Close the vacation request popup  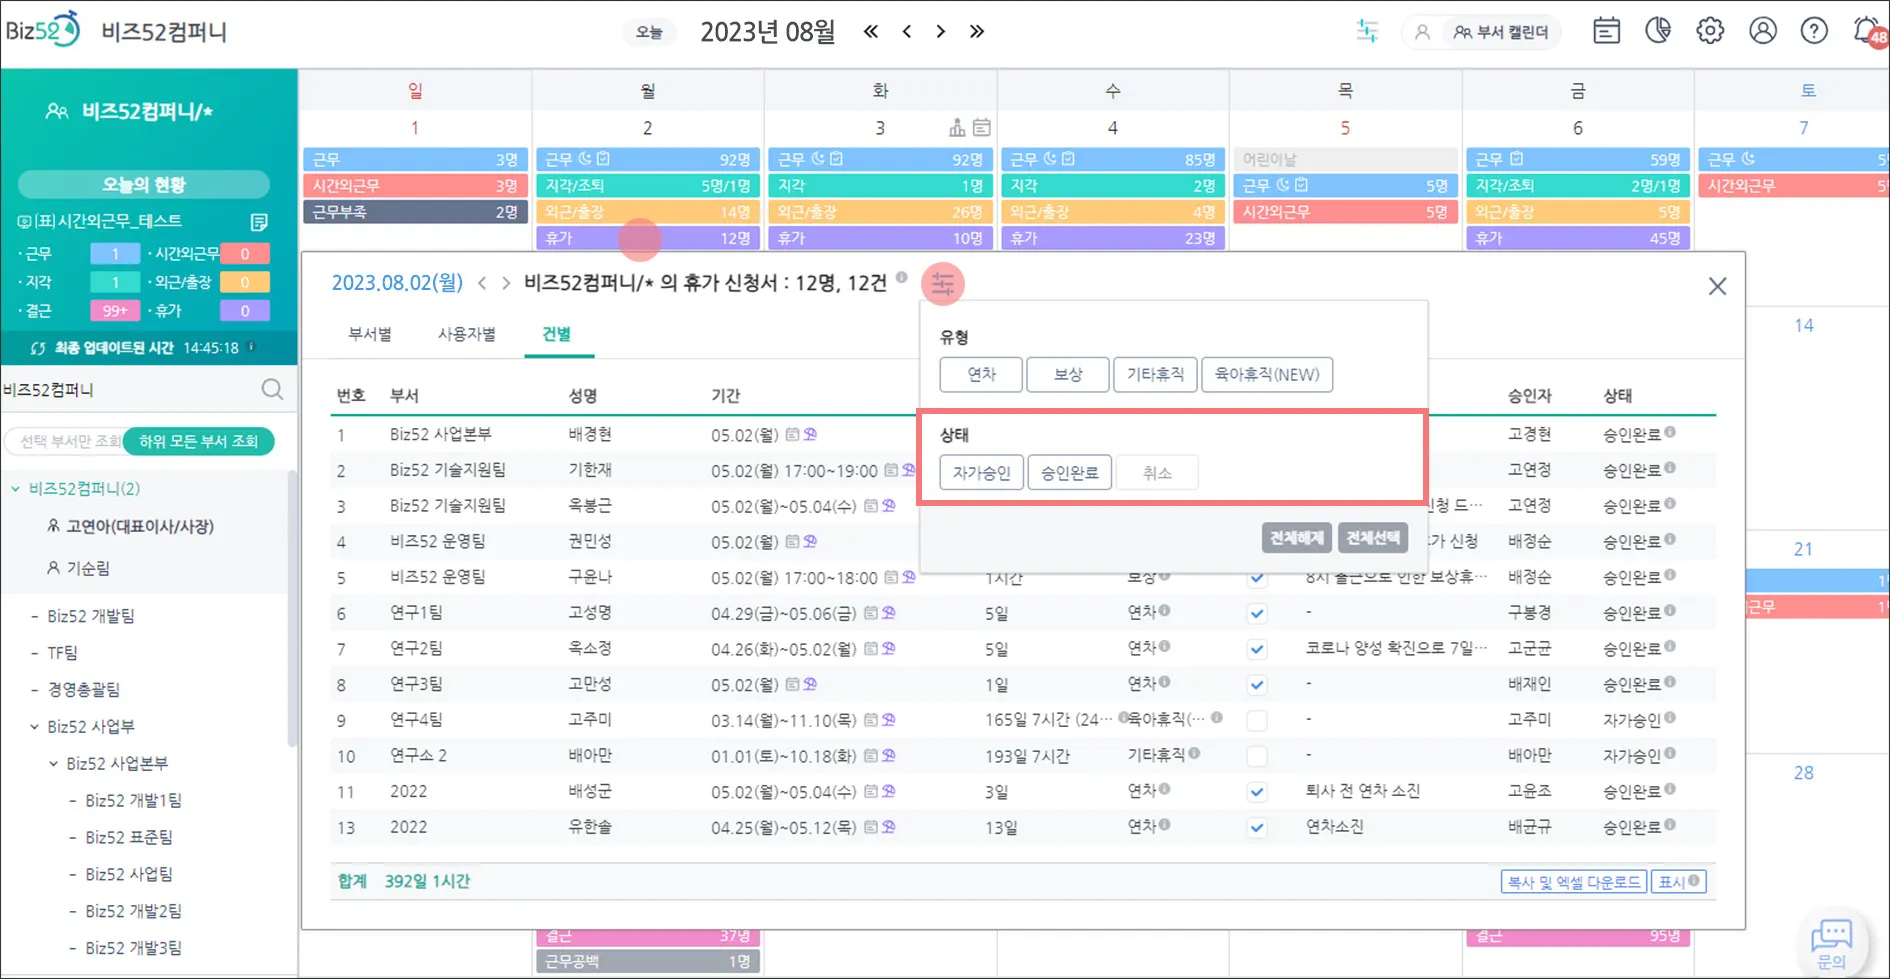(1717, 286)
